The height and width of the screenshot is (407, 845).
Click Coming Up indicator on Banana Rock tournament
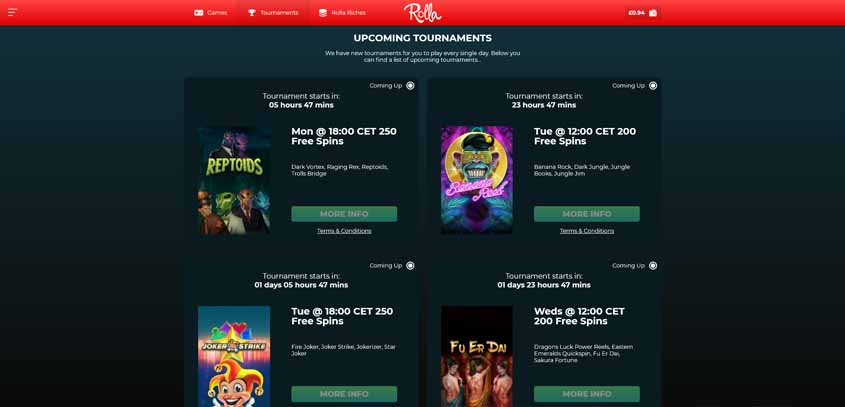653,85
